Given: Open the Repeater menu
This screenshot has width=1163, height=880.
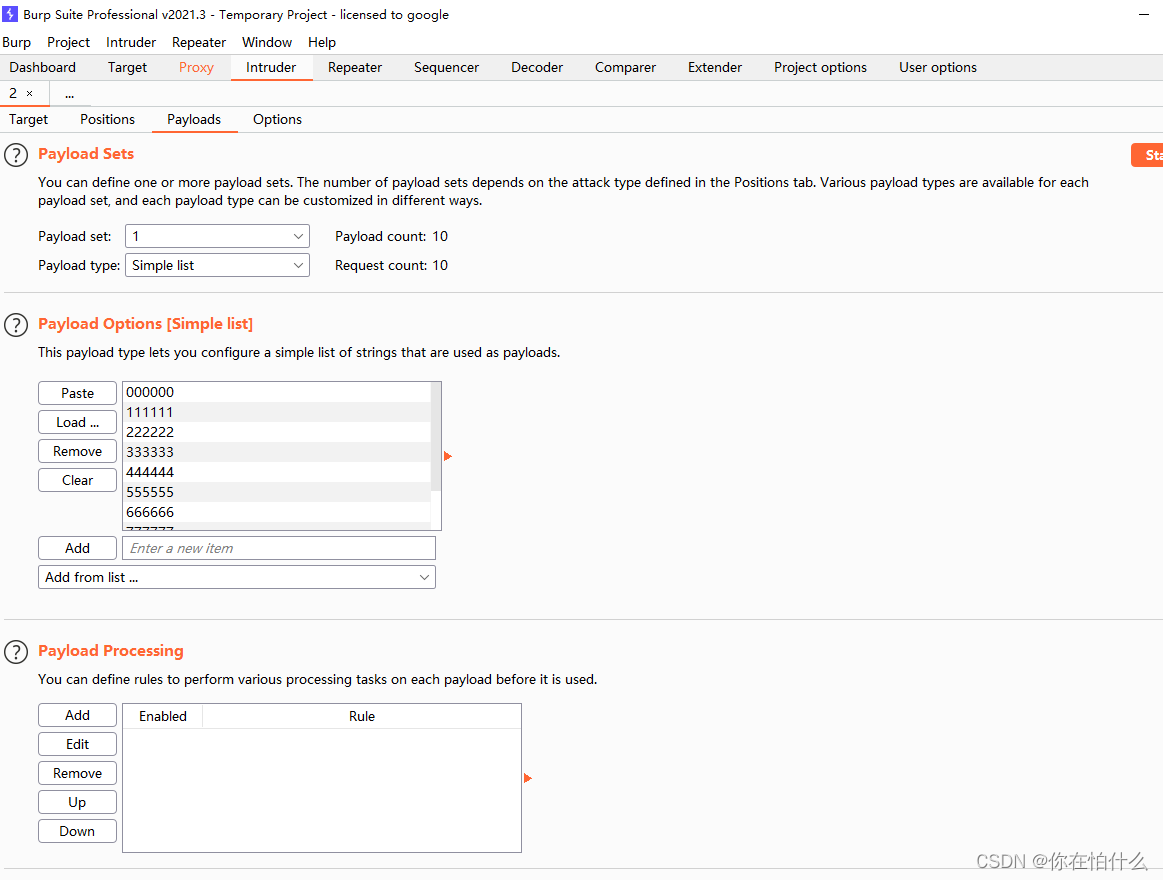Looking at the screenshot, I should point(199,42).
